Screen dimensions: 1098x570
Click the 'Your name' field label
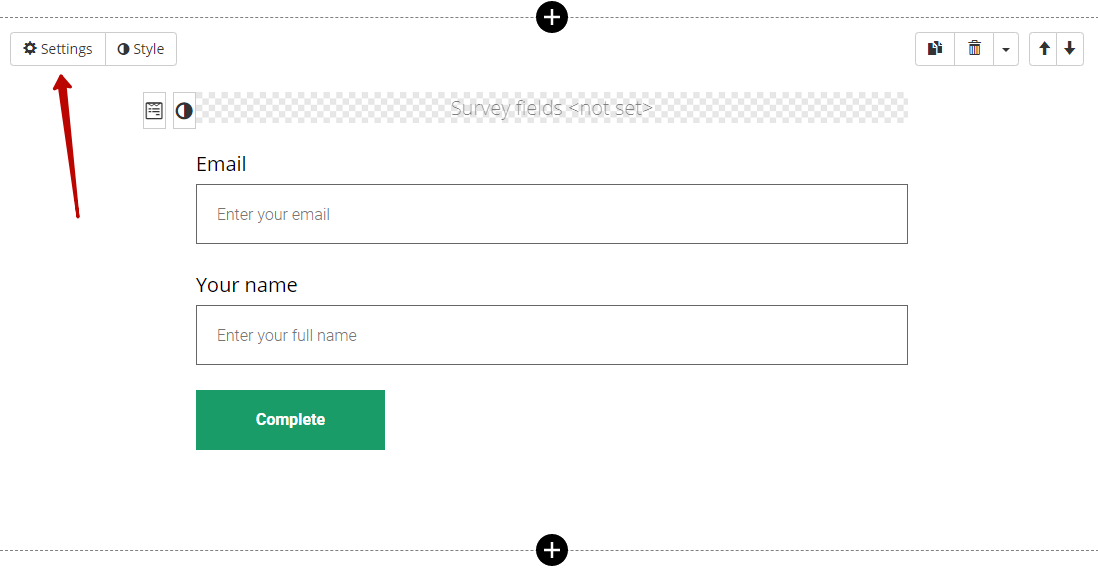tap(246, 285)
